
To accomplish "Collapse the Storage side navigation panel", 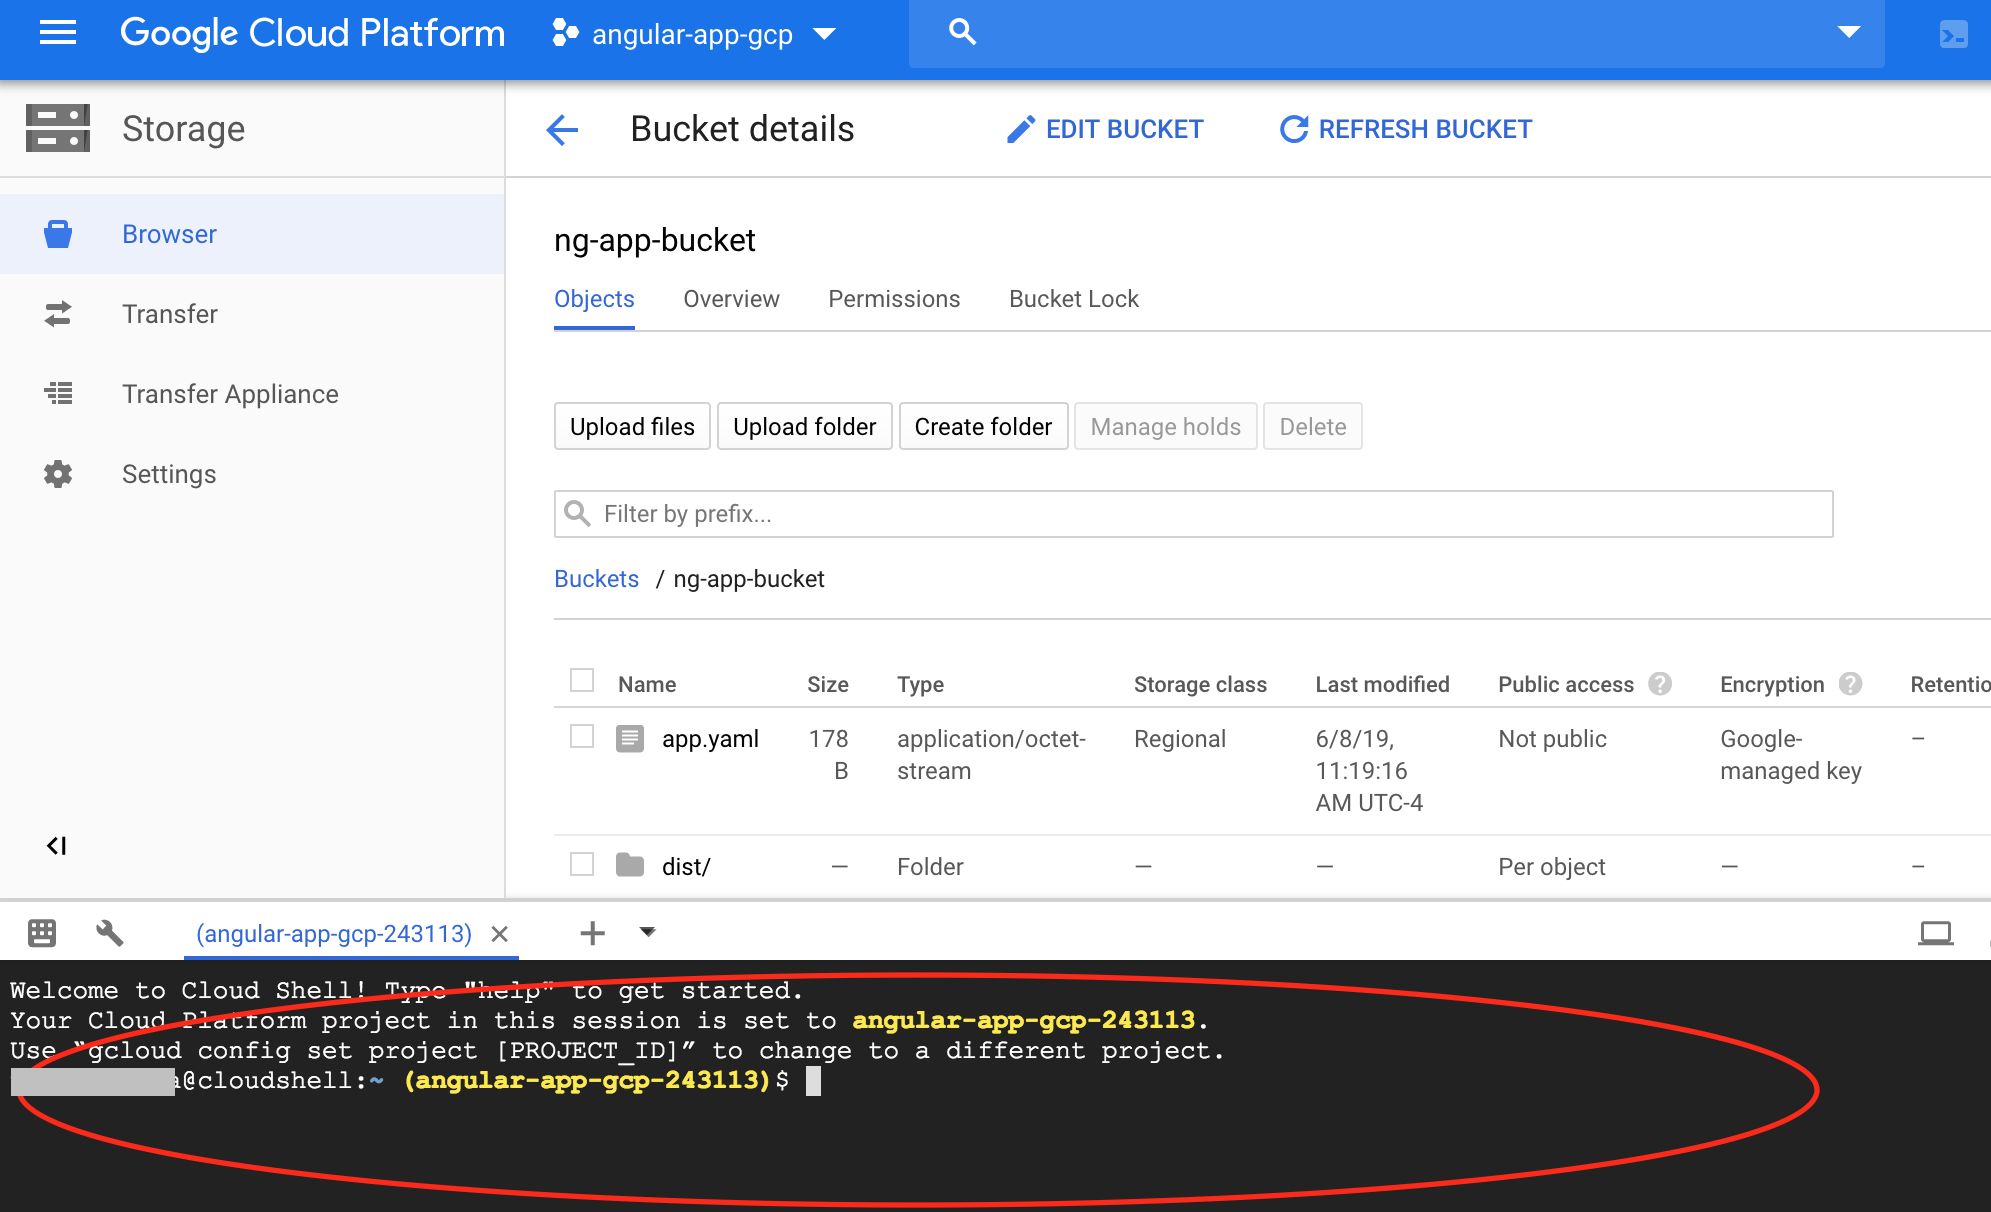I will (57, 846).
